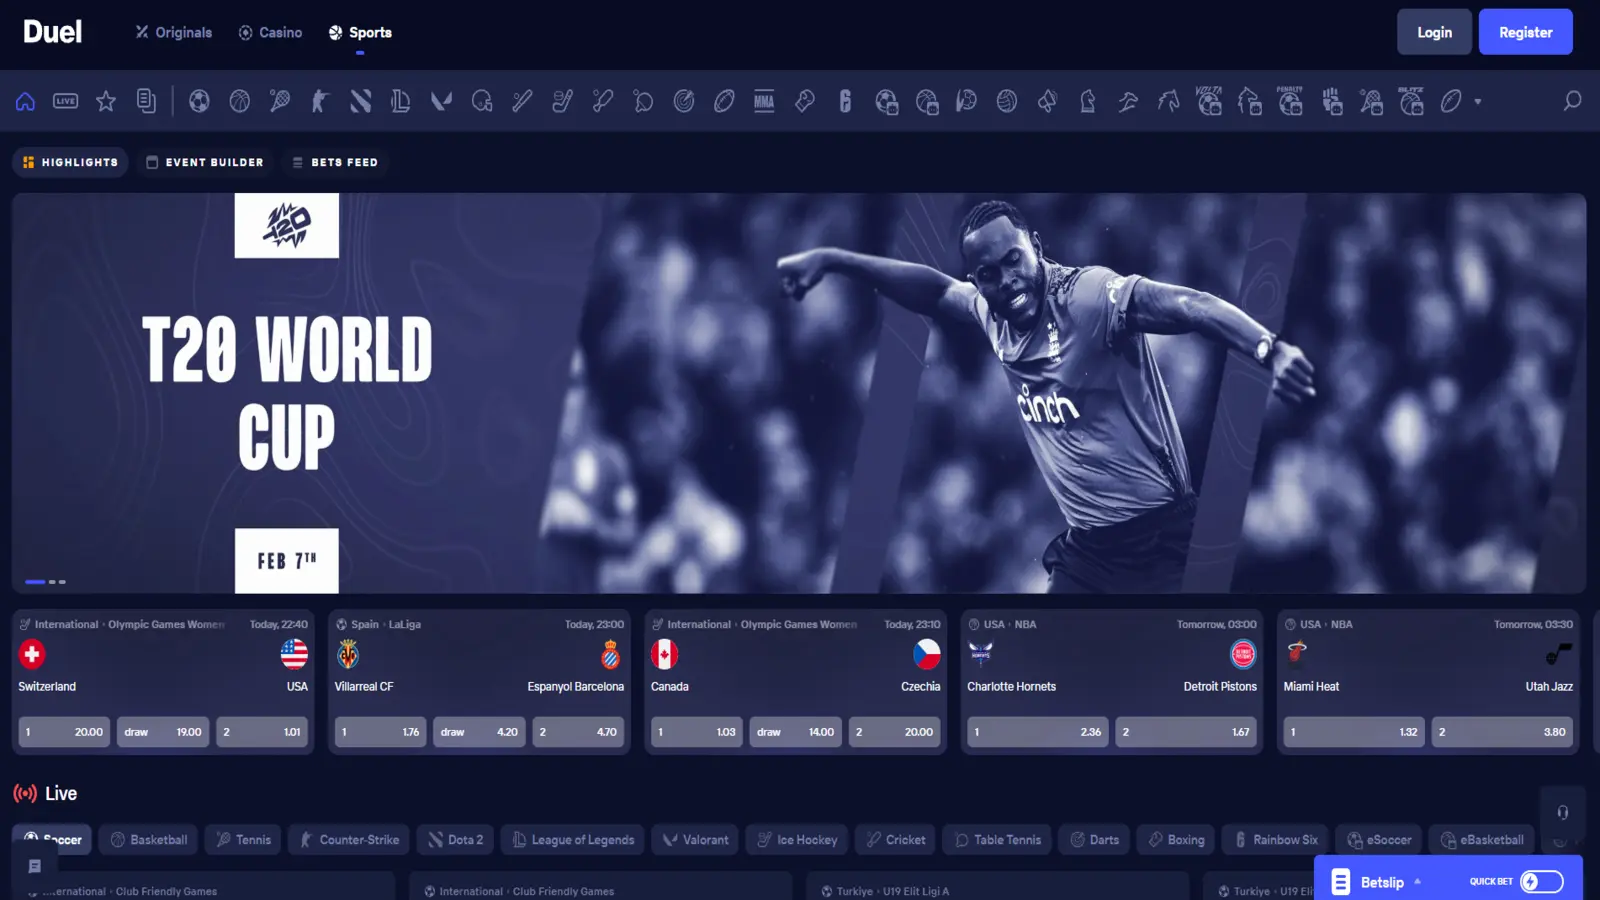Open the MMA sport category
1600x900 pixels.
click(764, 101)
